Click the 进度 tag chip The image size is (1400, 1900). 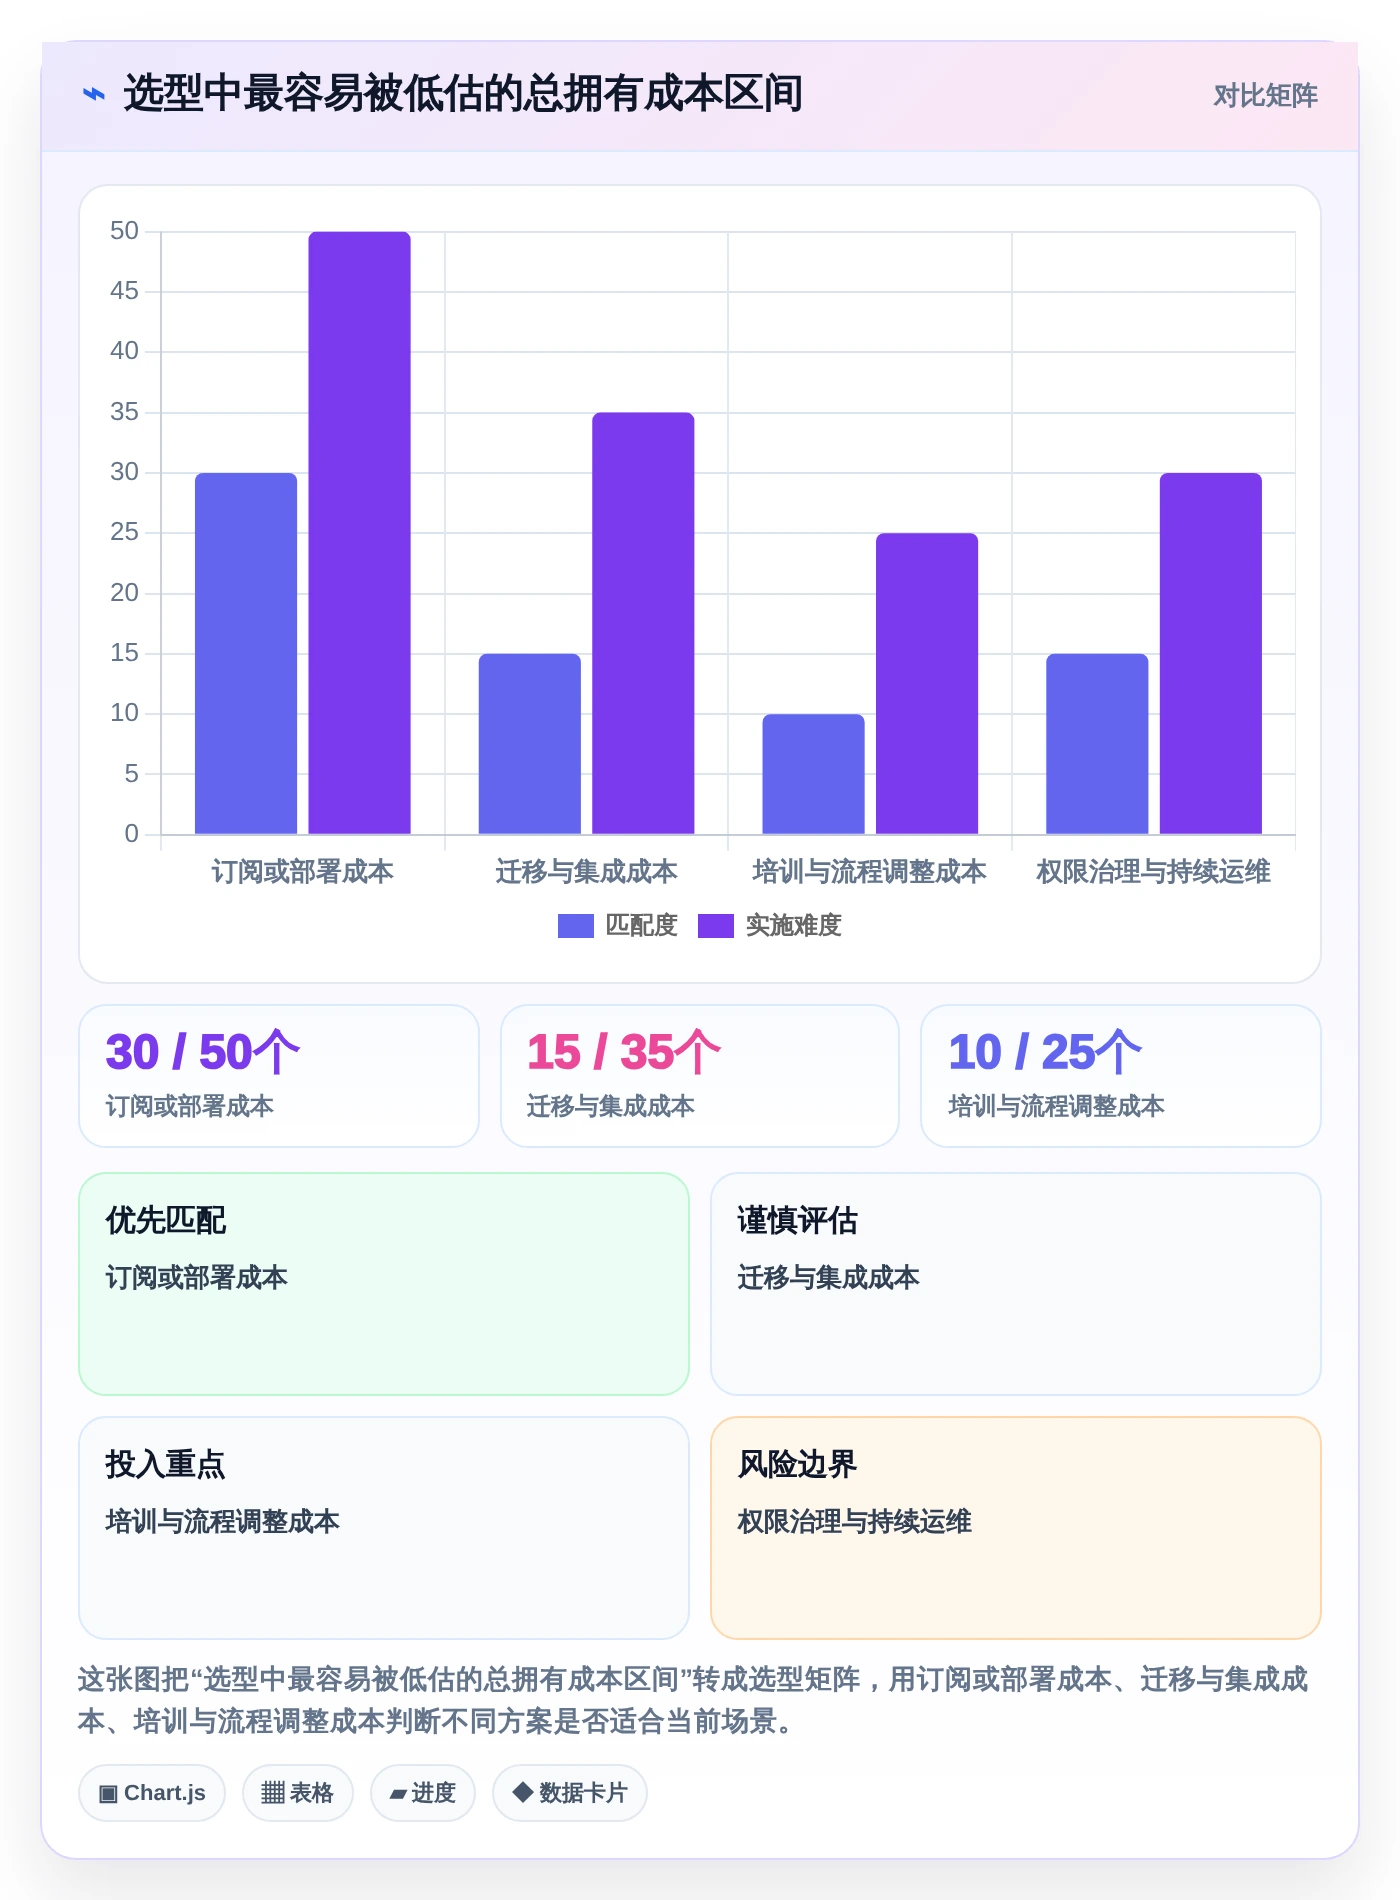pos(422,1793)
